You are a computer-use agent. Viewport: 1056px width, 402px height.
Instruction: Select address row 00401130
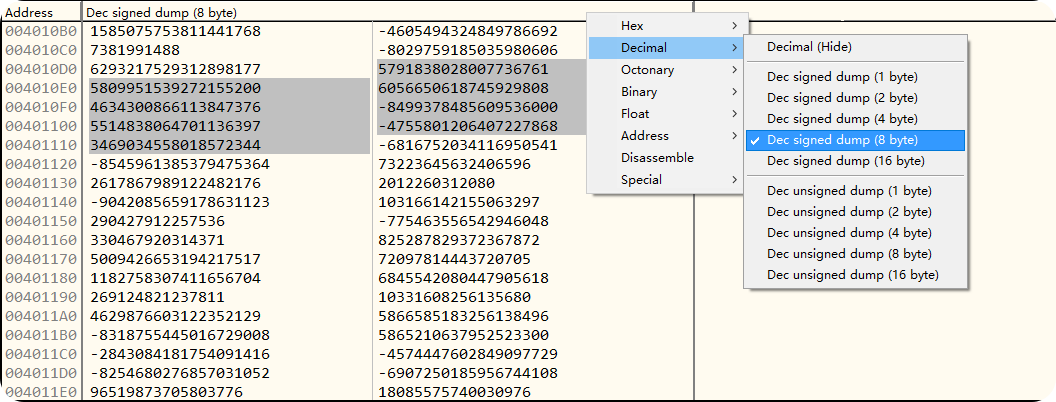[40, 182]
